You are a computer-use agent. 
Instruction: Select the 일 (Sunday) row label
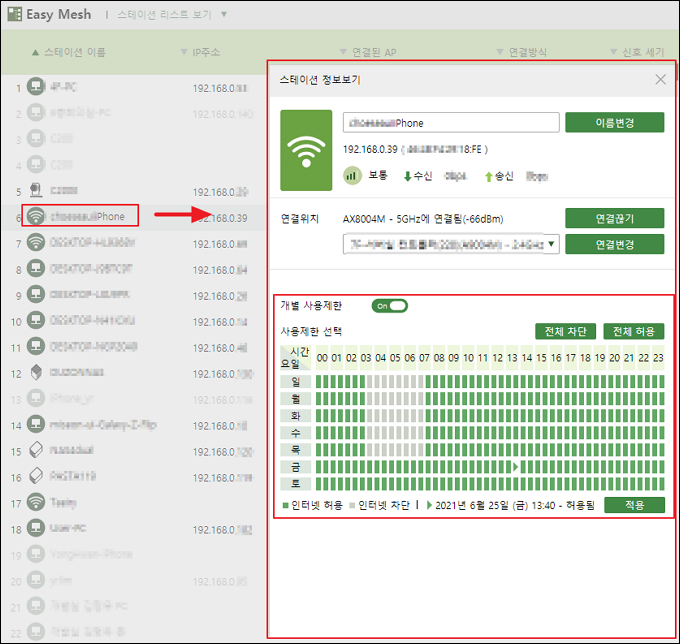pyautogui.click(x=295, y=382)
